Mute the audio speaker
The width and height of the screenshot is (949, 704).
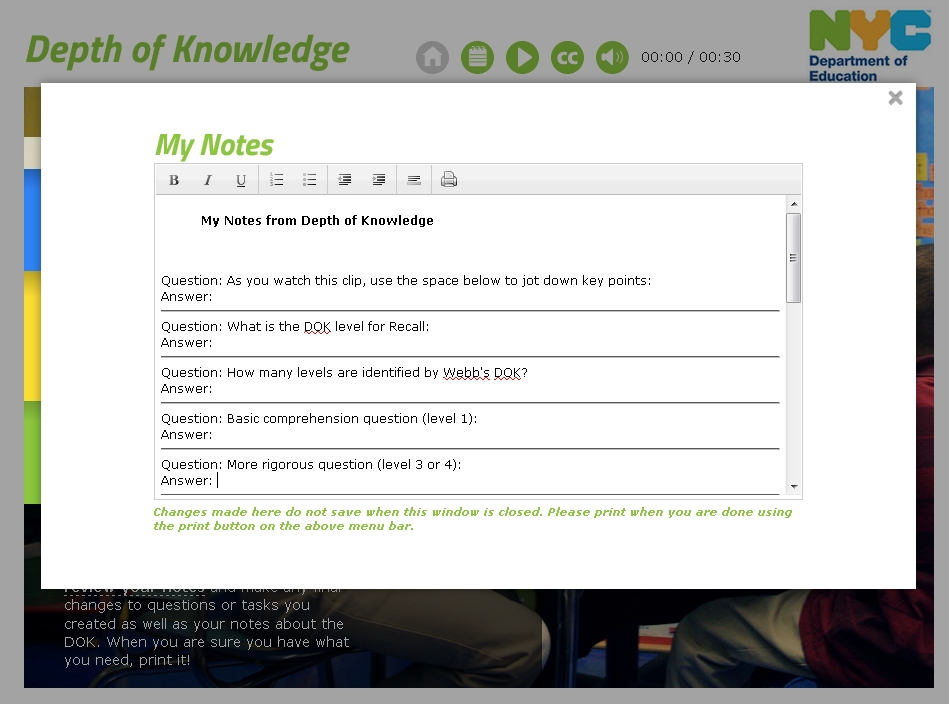pyautogui.click(x=612, y=57)
